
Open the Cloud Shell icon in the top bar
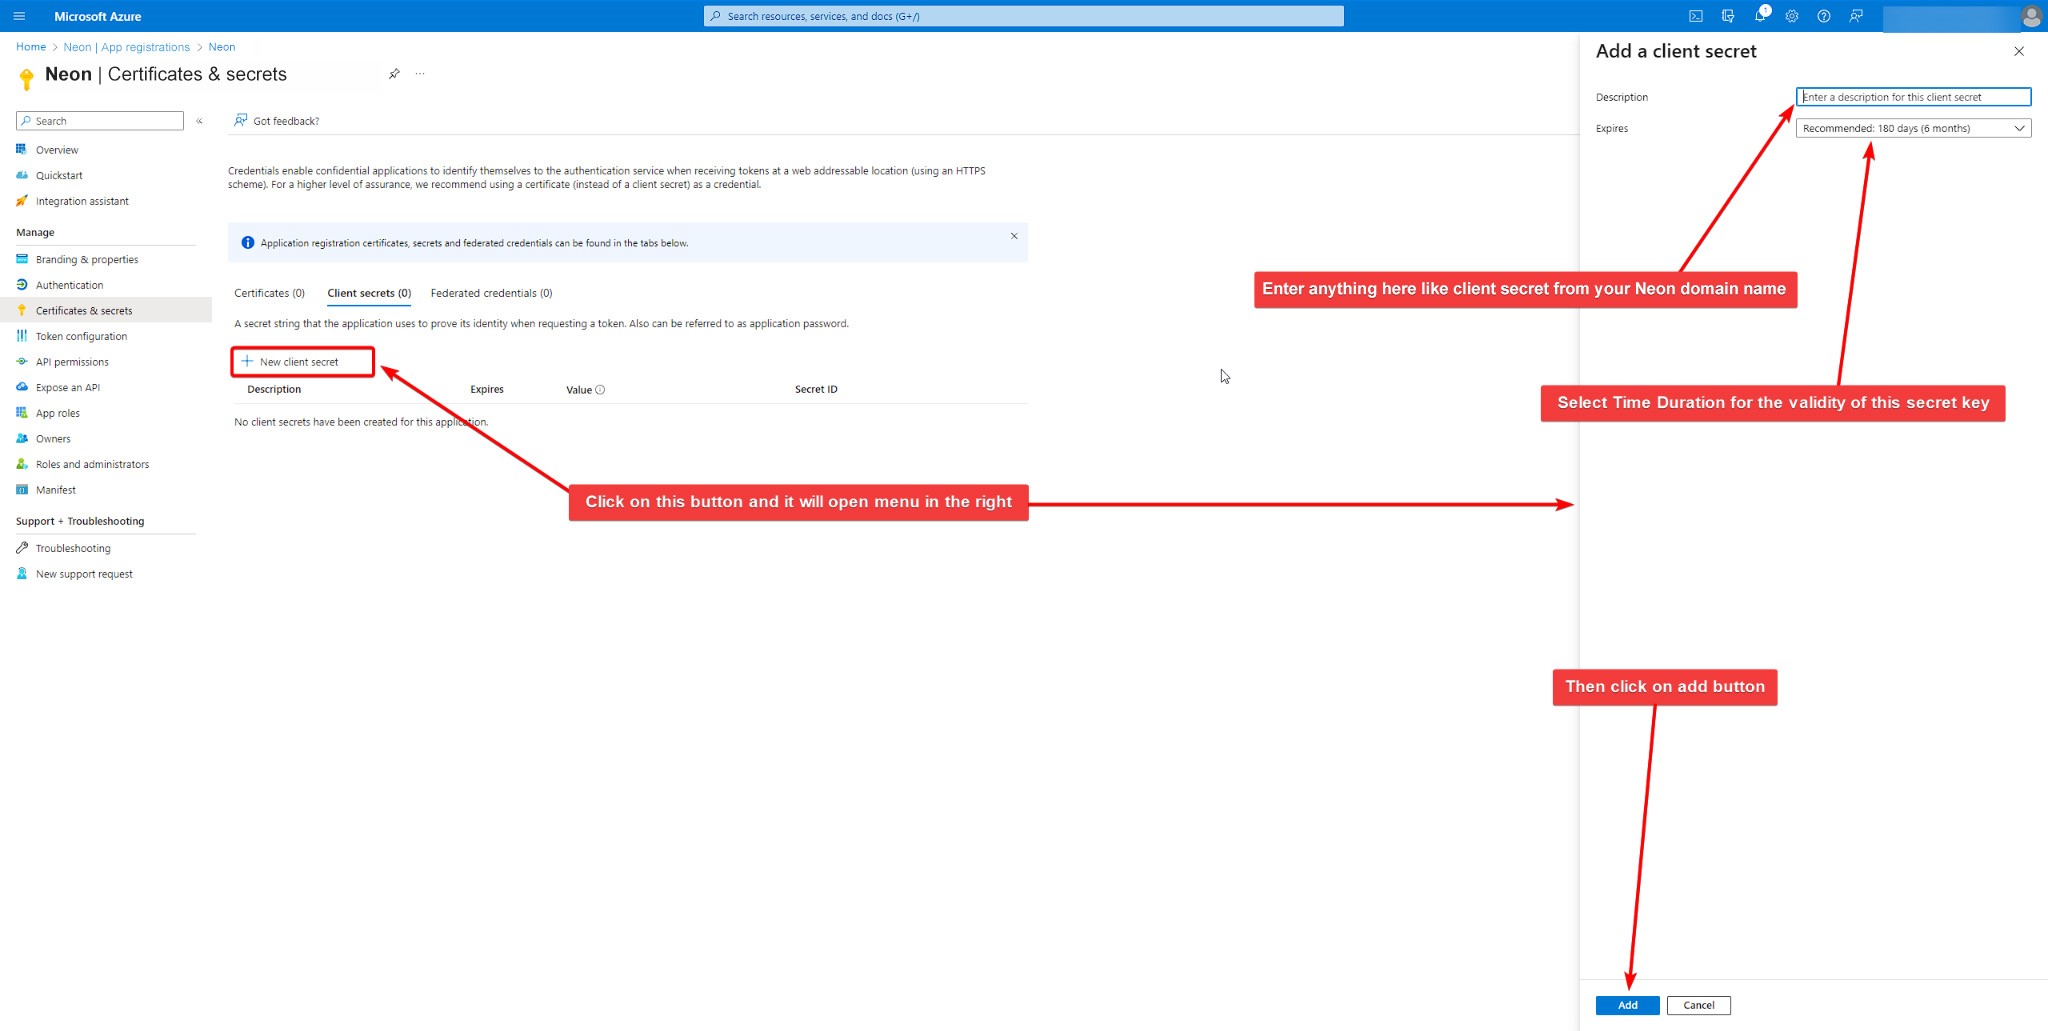[1696, 16]
